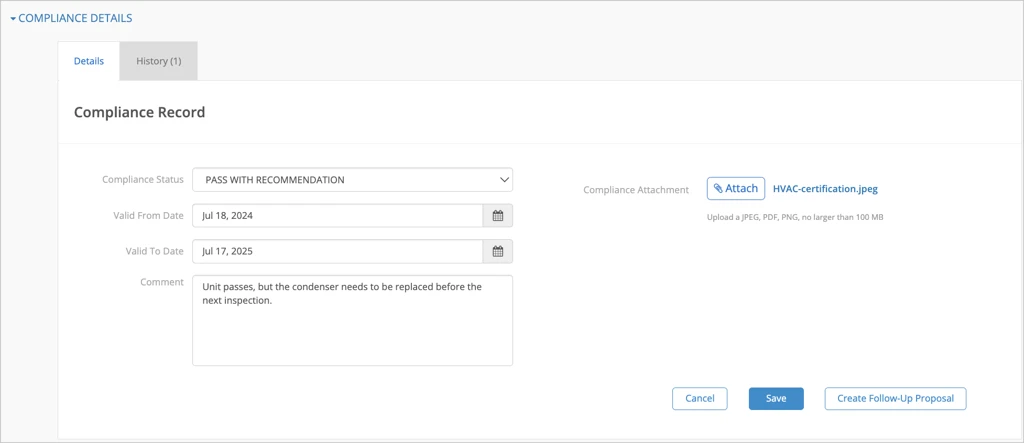The image size is (1024, 443).
Task: Open calendar for Valid From Date
Action: (498, 216)
